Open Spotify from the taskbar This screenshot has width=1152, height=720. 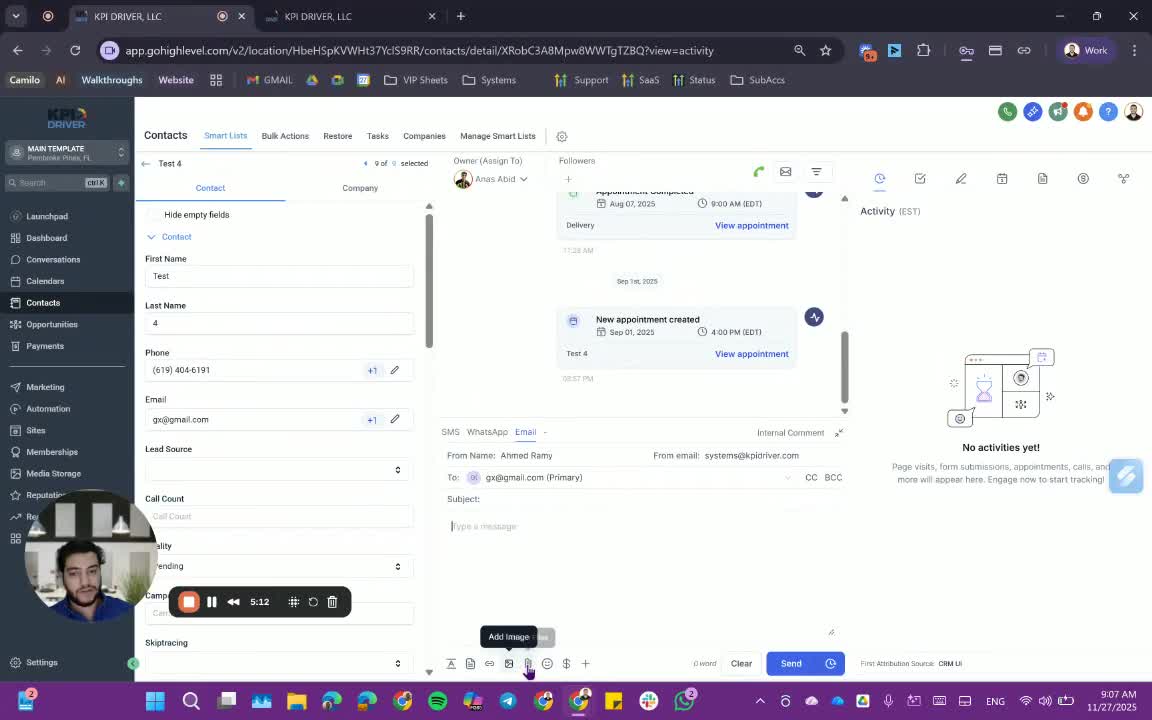click(x=437, y=701)
